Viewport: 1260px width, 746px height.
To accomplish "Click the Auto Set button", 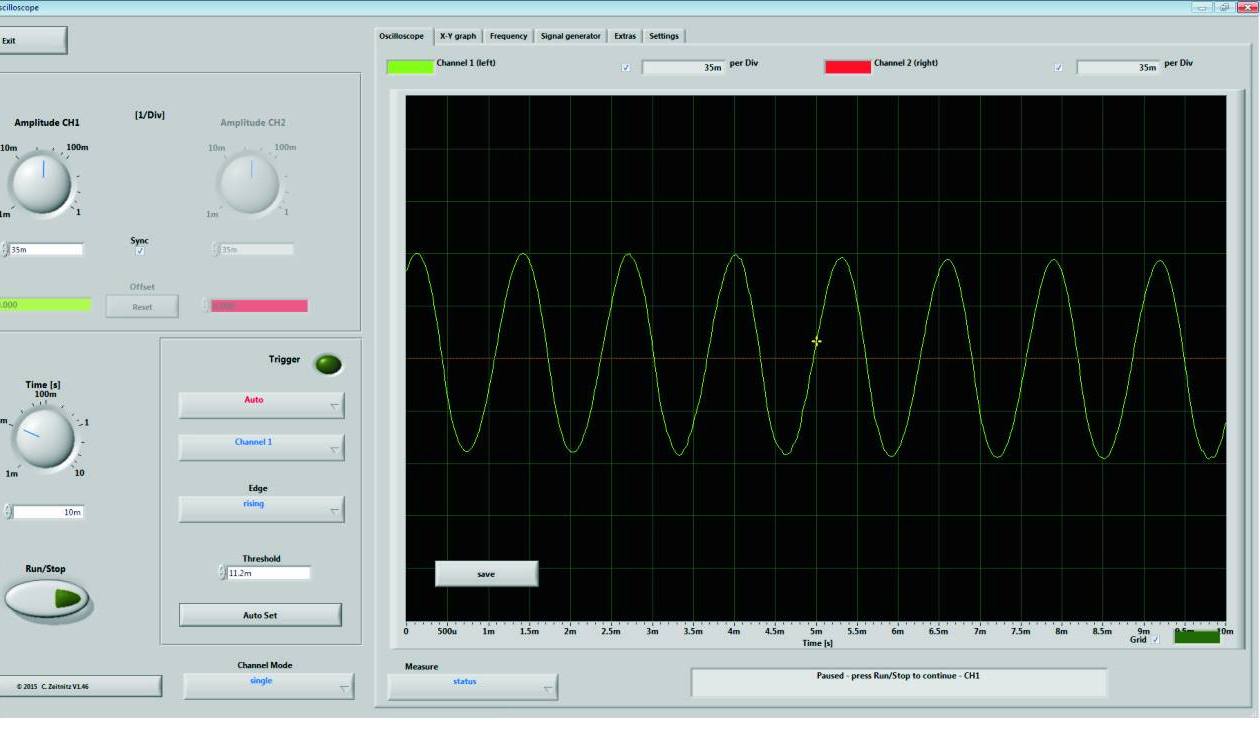I will point(260,615).
